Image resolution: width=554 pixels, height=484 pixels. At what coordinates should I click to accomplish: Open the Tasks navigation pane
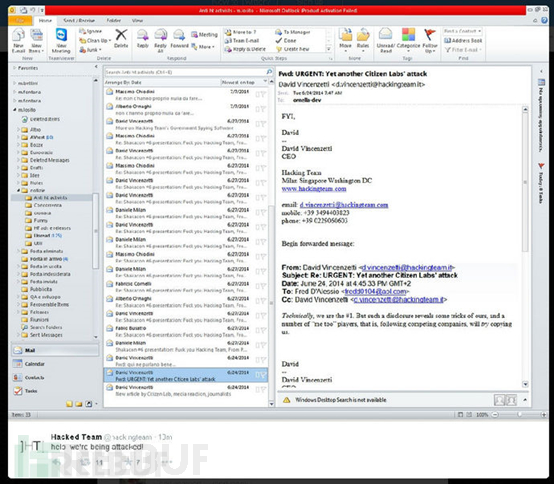(55, 391)
